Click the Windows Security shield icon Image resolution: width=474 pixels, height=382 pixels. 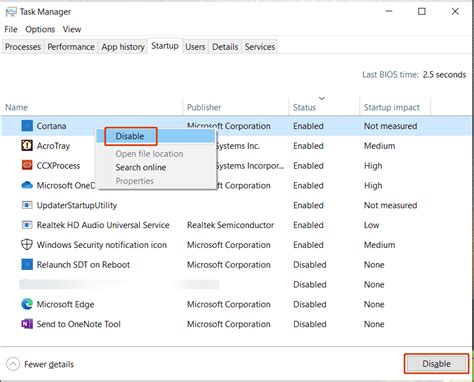pos(27,244)
